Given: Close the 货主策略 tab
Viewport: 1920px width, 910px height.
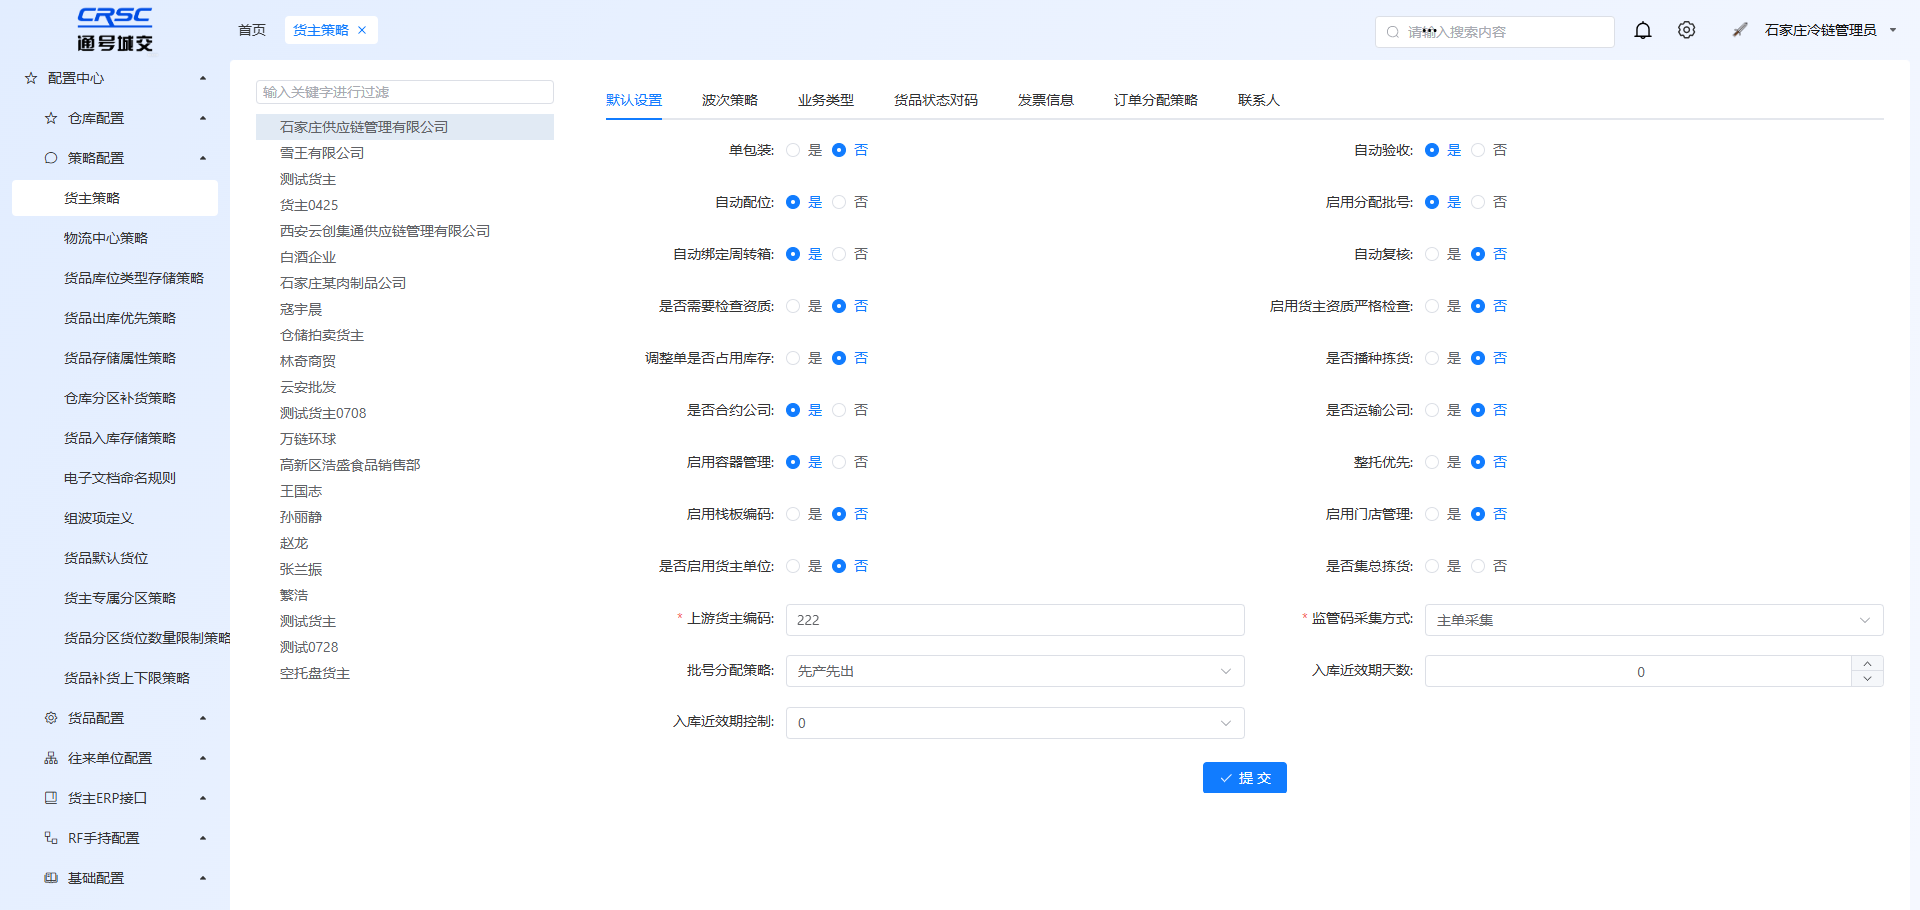Looking at the screenshot, I should coord(362,30).
